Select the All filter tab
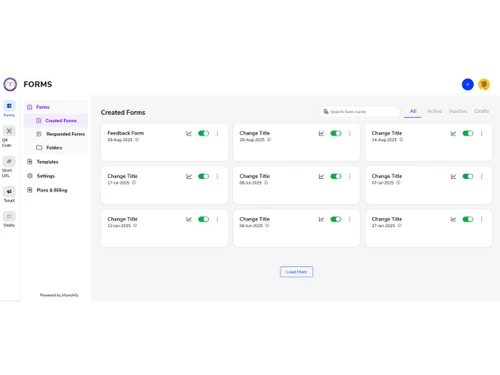Viewport: 500px width, 375px height. point(413,111)
